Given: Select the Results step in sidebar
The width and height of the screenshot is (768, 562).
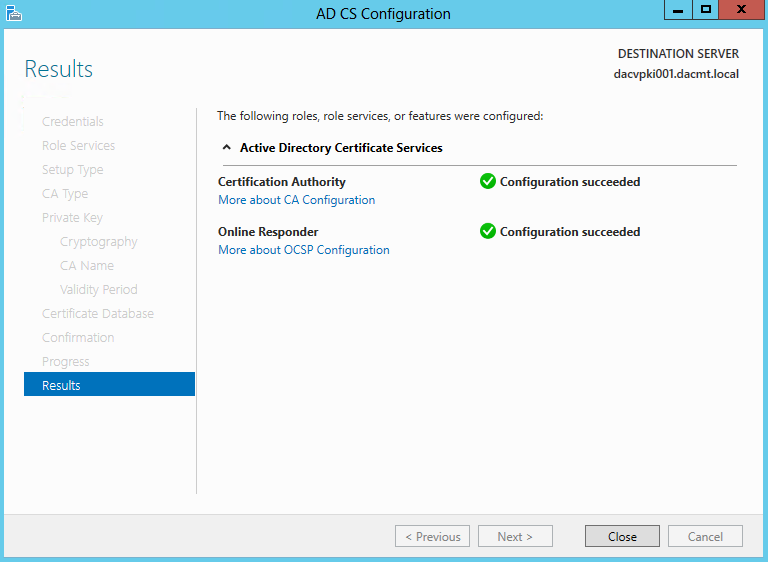Looking at the screenshot, I should (x=109, y=385).
